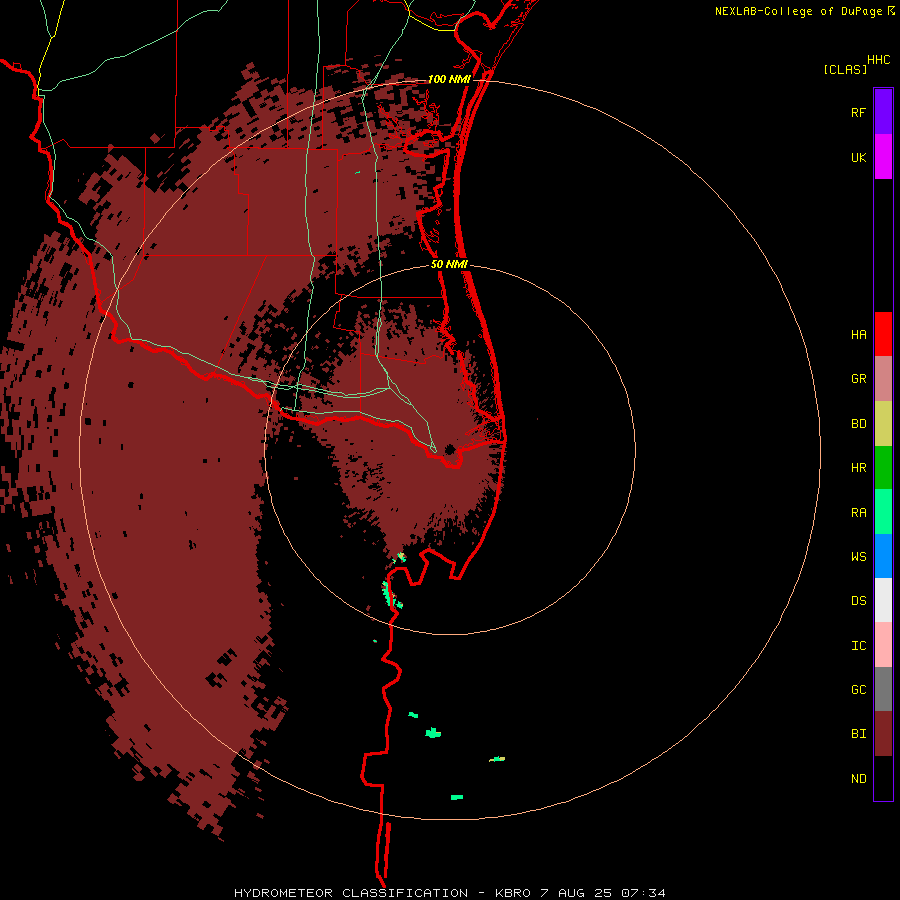Click the HR dark green legend swatch
This screenshot has height=900, width=900.
(883, 468)
